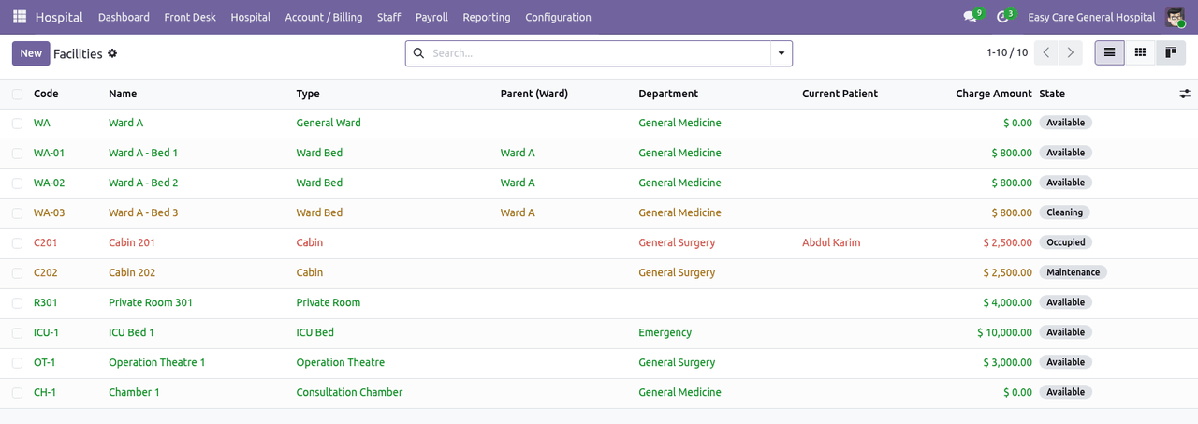Tick the checkbox for row WA-02
This screenshot has width=1198, height=424.
tap(17, 183)
